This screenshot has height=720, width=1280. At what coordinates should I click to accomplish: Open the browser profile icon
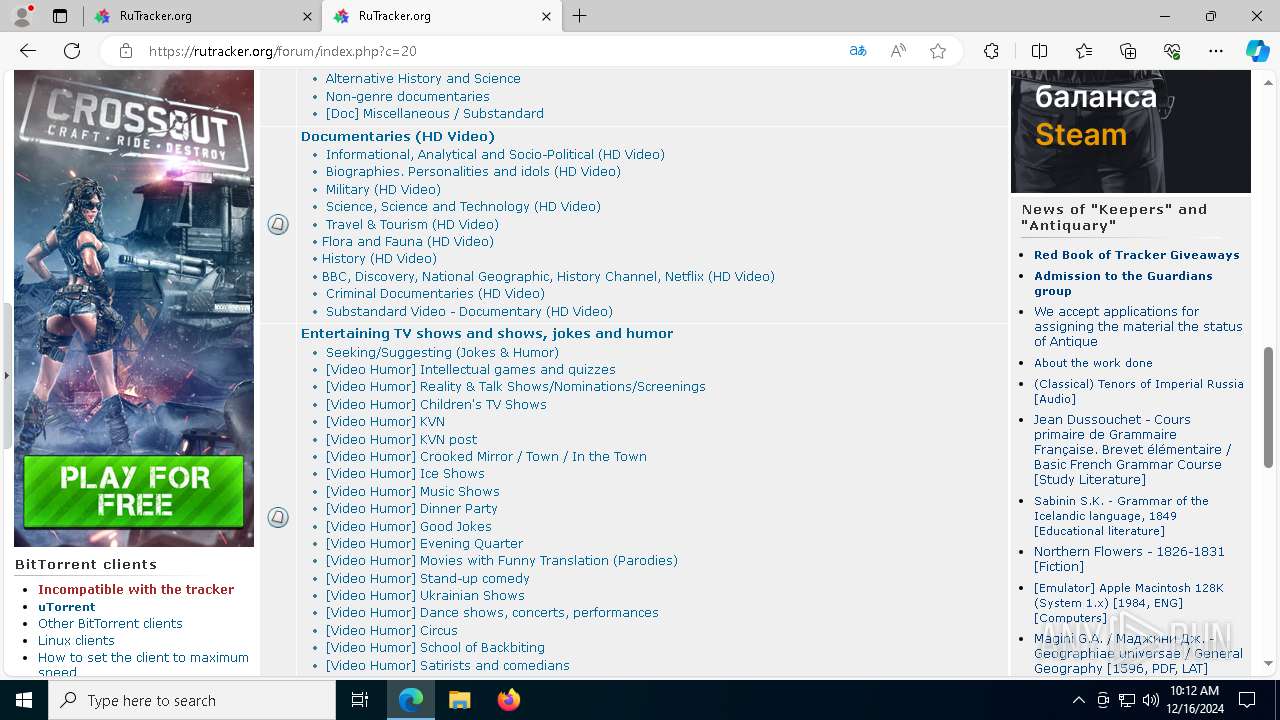pos(22,16)
